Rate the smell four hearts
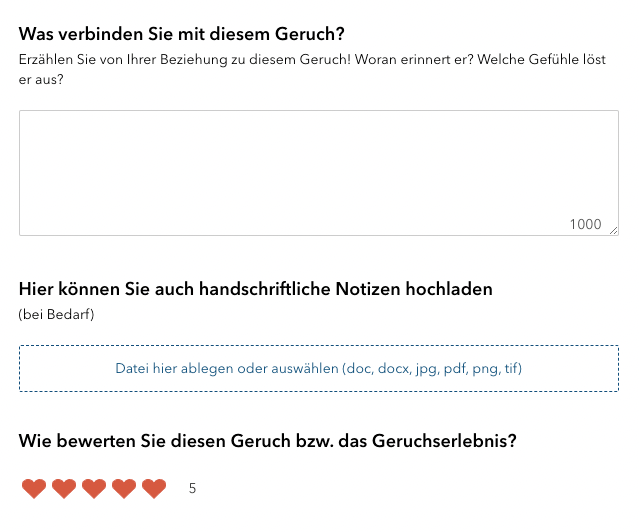Screen dimensions: 639x532 [124, 489]
